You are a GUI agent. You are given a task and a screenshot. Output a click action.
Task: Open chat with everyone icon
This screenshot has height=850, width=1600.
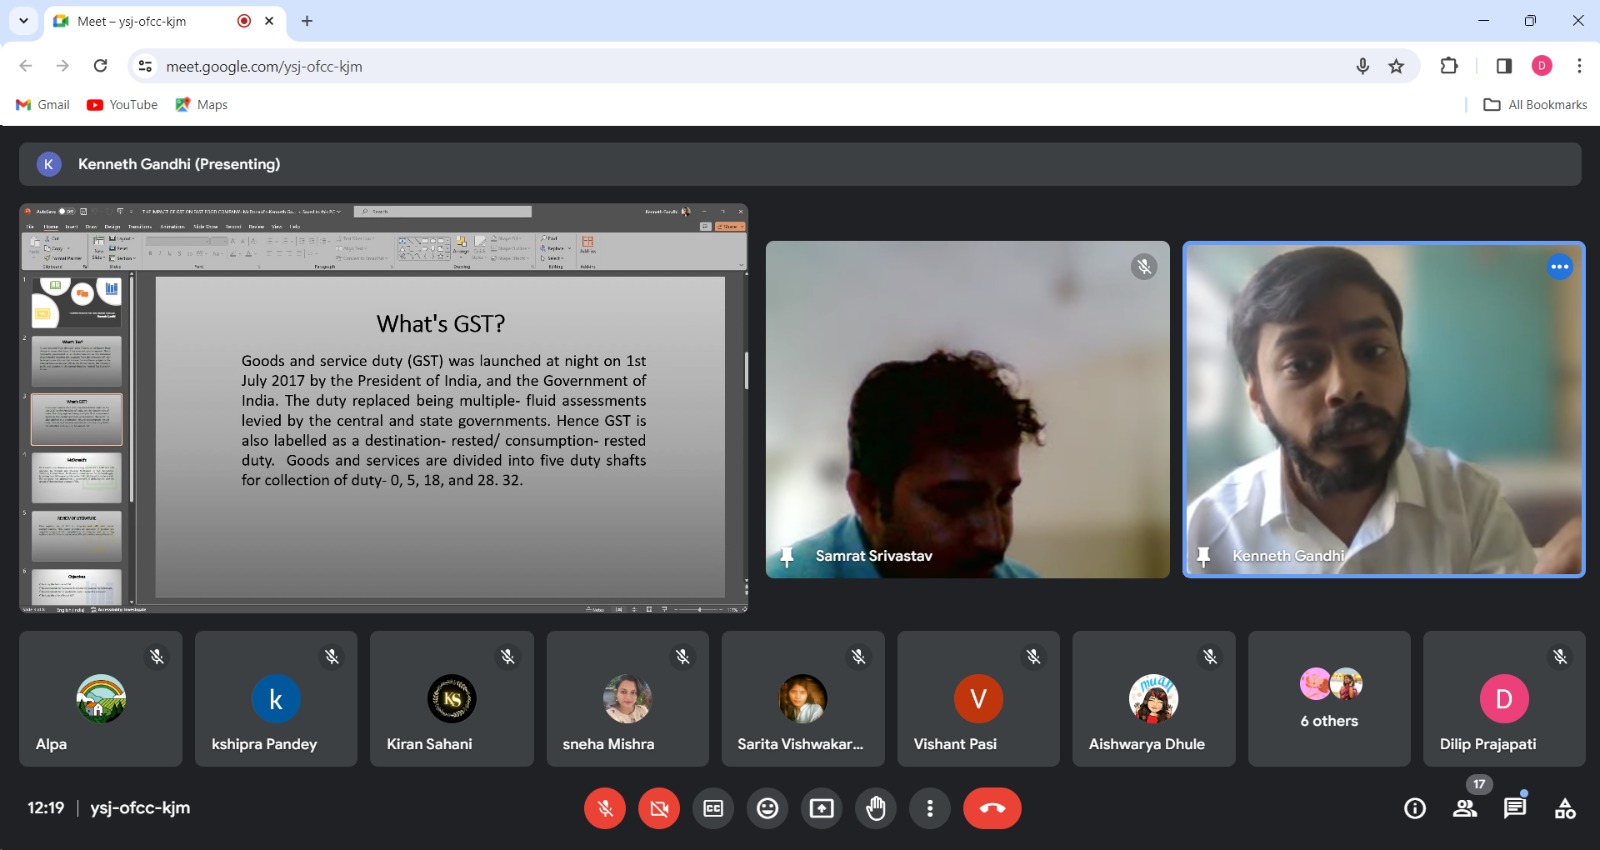click(x=1514, y=808)
